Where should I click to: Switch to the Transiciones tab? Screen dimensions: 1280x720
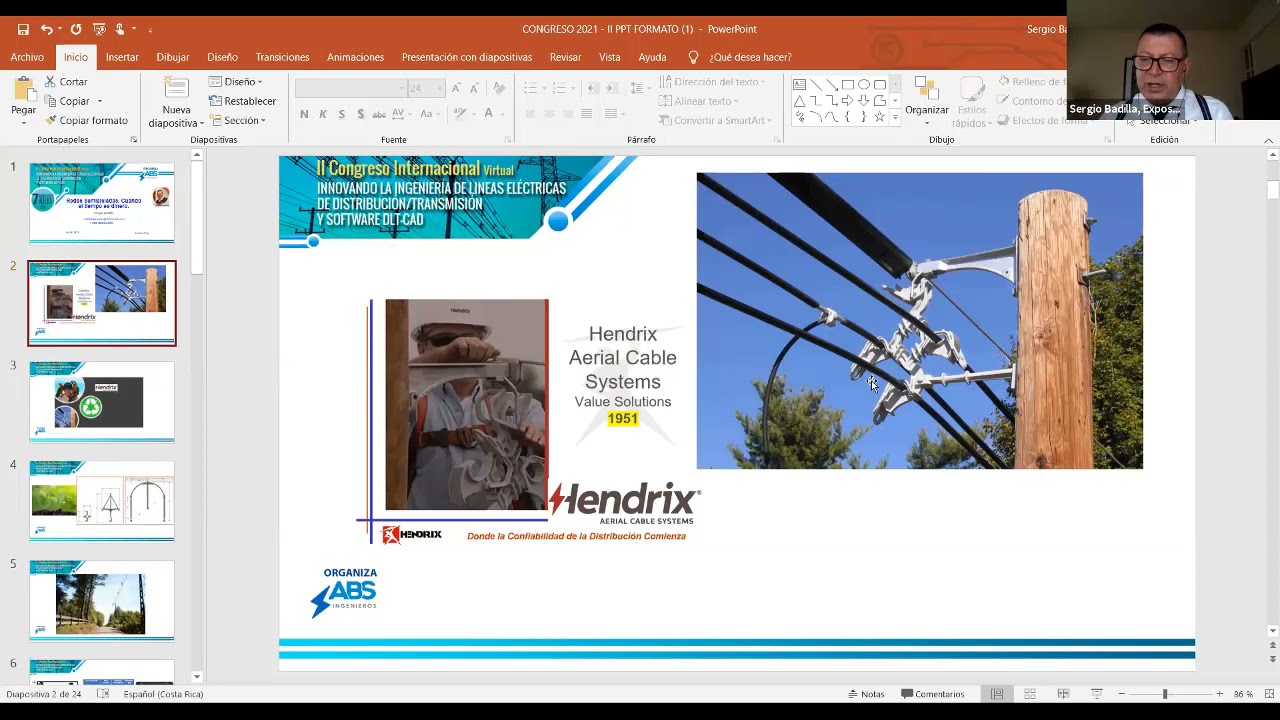[282, 57]
